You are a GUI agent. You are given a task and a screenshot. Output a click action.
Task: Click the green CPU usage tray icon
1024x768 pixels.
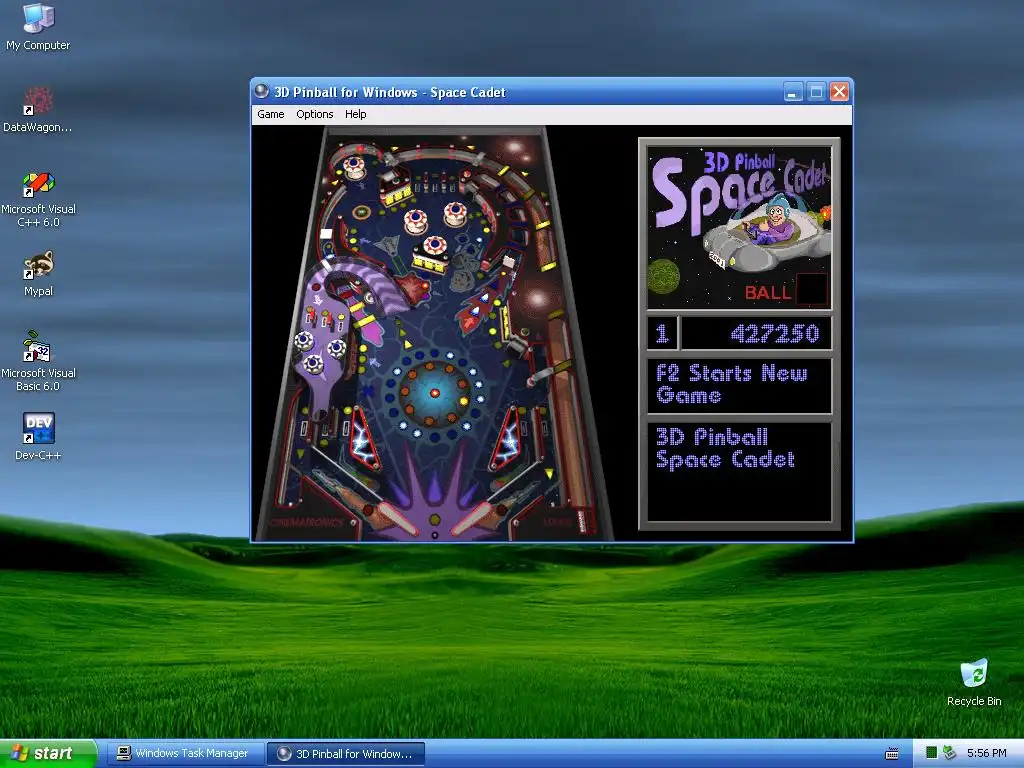pos(931,753)
